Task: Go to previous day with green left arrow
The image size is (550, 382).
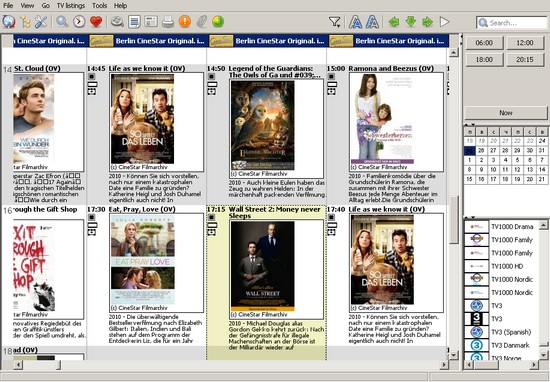Action: point(394,22)
